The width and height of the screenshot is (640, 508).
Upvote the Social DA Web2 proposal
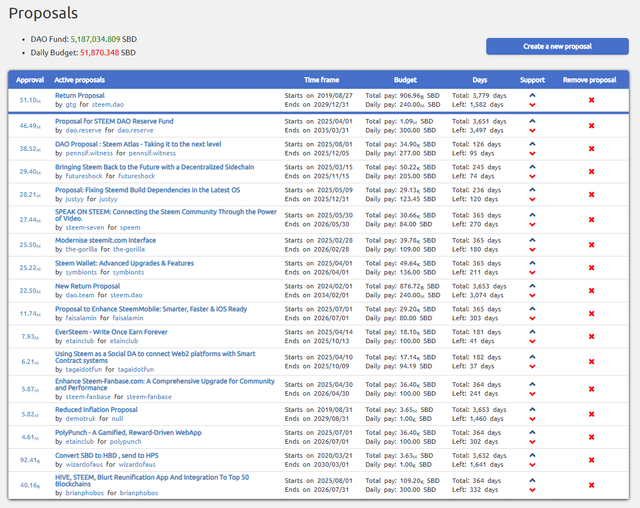pyautogui.click(x=532, y=357)
